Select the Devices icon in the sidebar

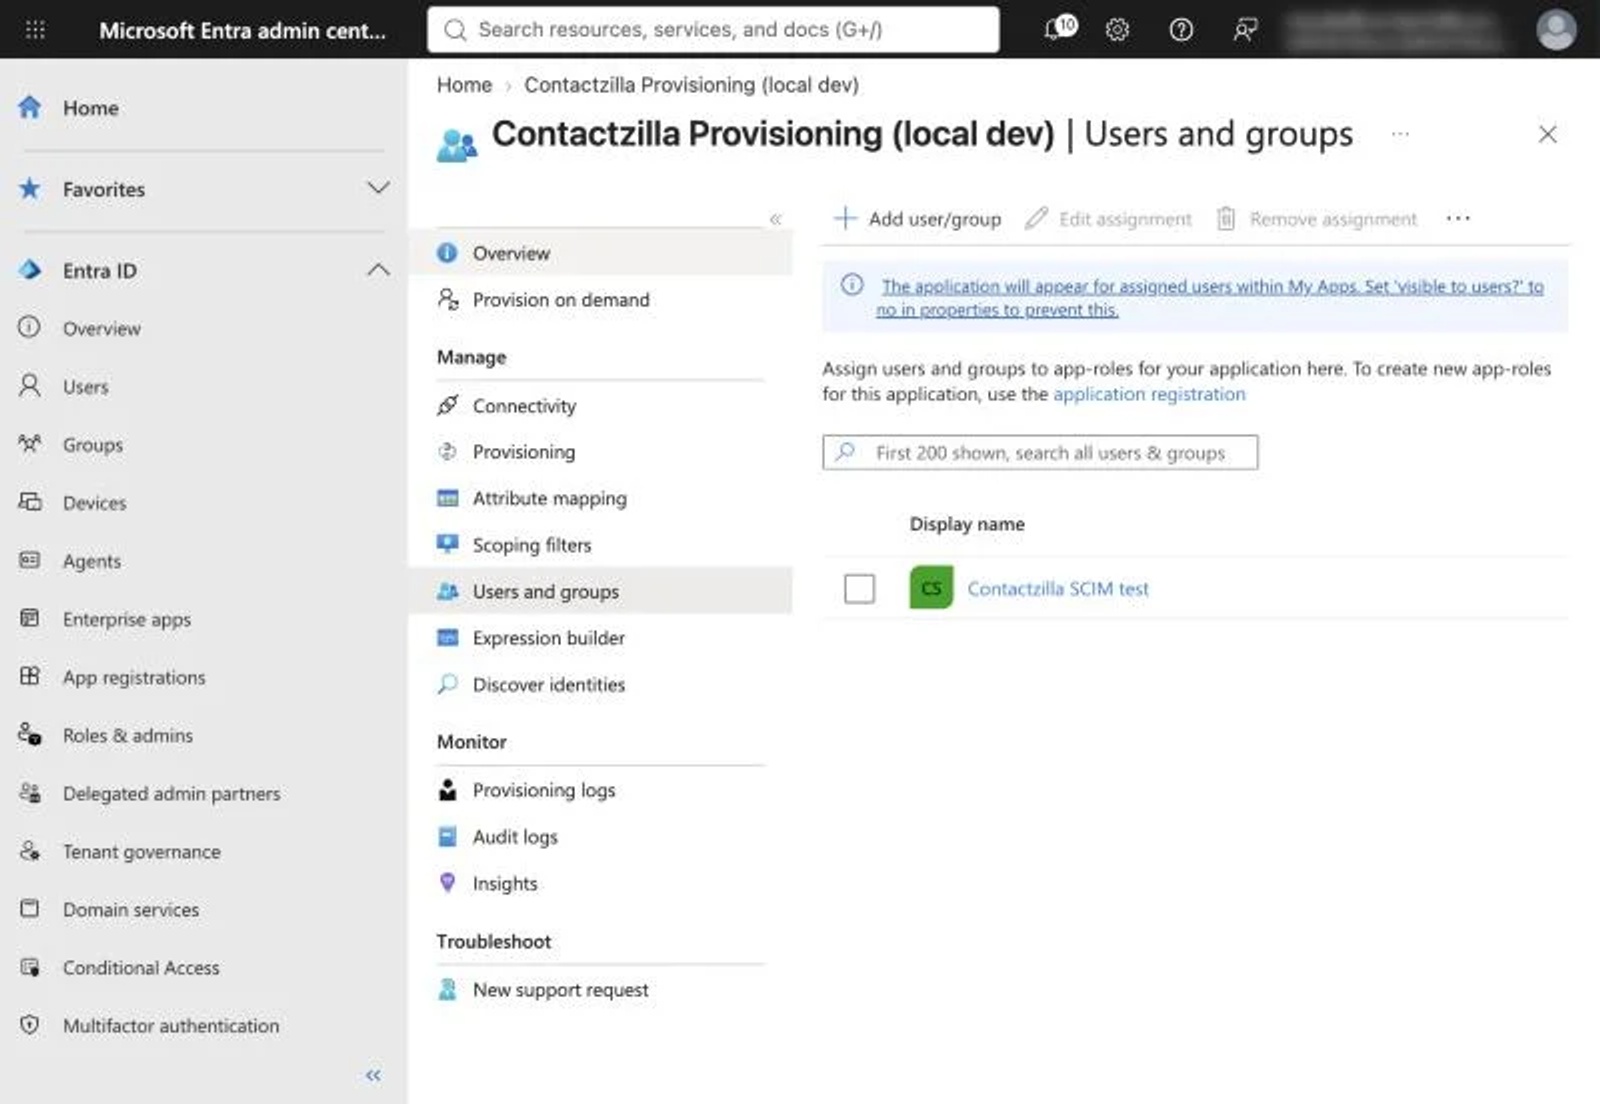[30, 502]
